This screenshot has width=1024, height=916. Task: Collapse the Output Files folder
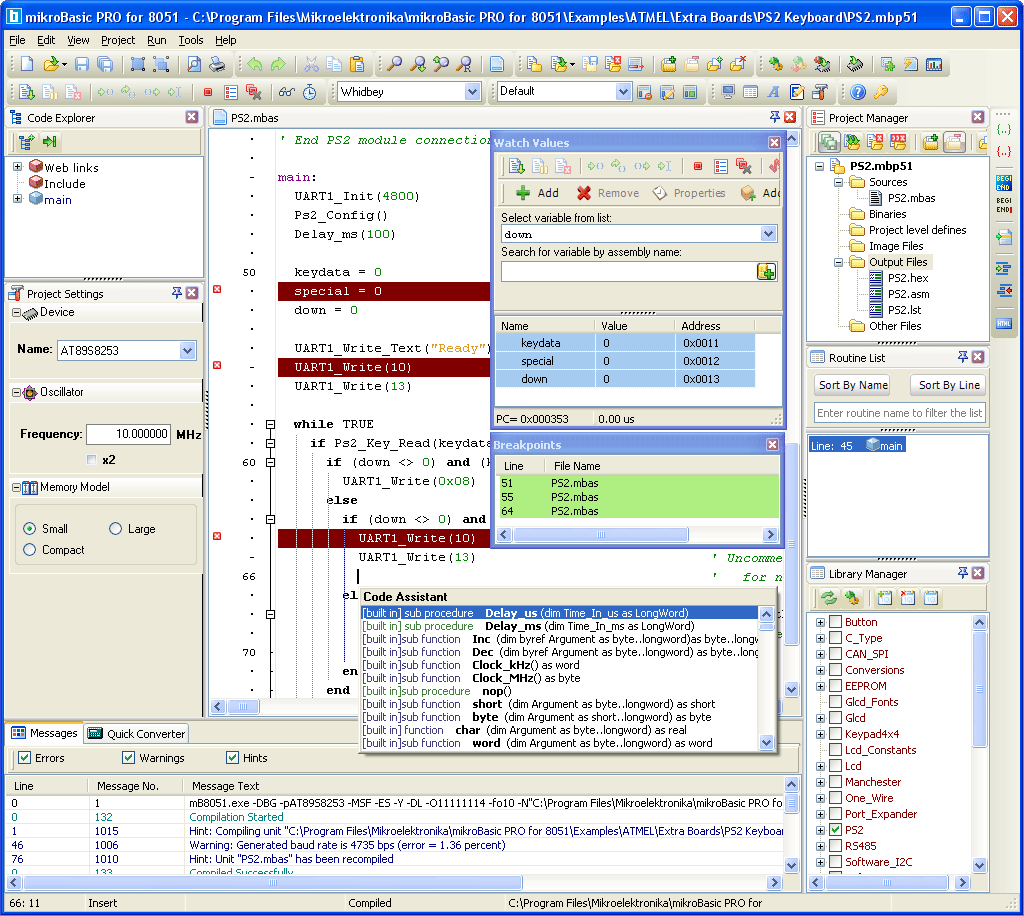coord(839,262)
